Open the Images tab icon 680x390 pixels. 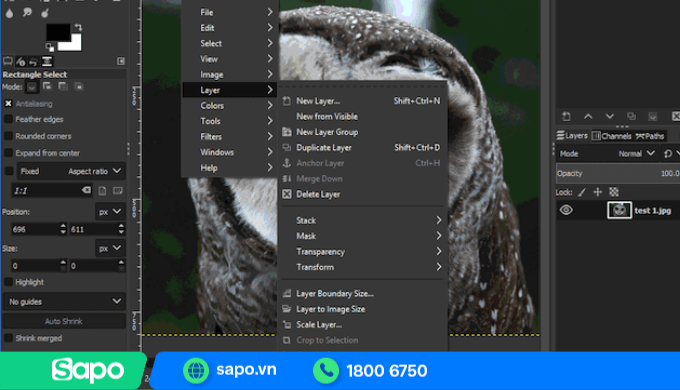pyautogui.click(x=47, y=61)
